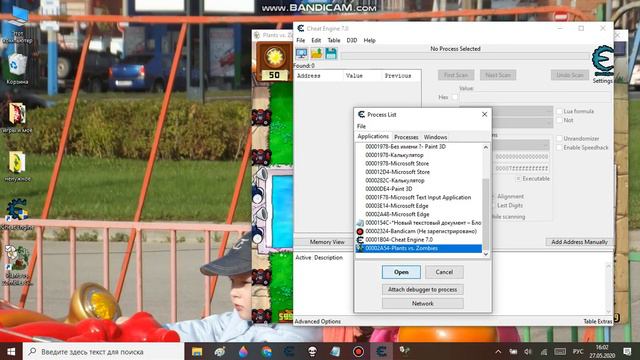Click the Value input field
This screenshot has height=360, width=640.
coord(535,97)
